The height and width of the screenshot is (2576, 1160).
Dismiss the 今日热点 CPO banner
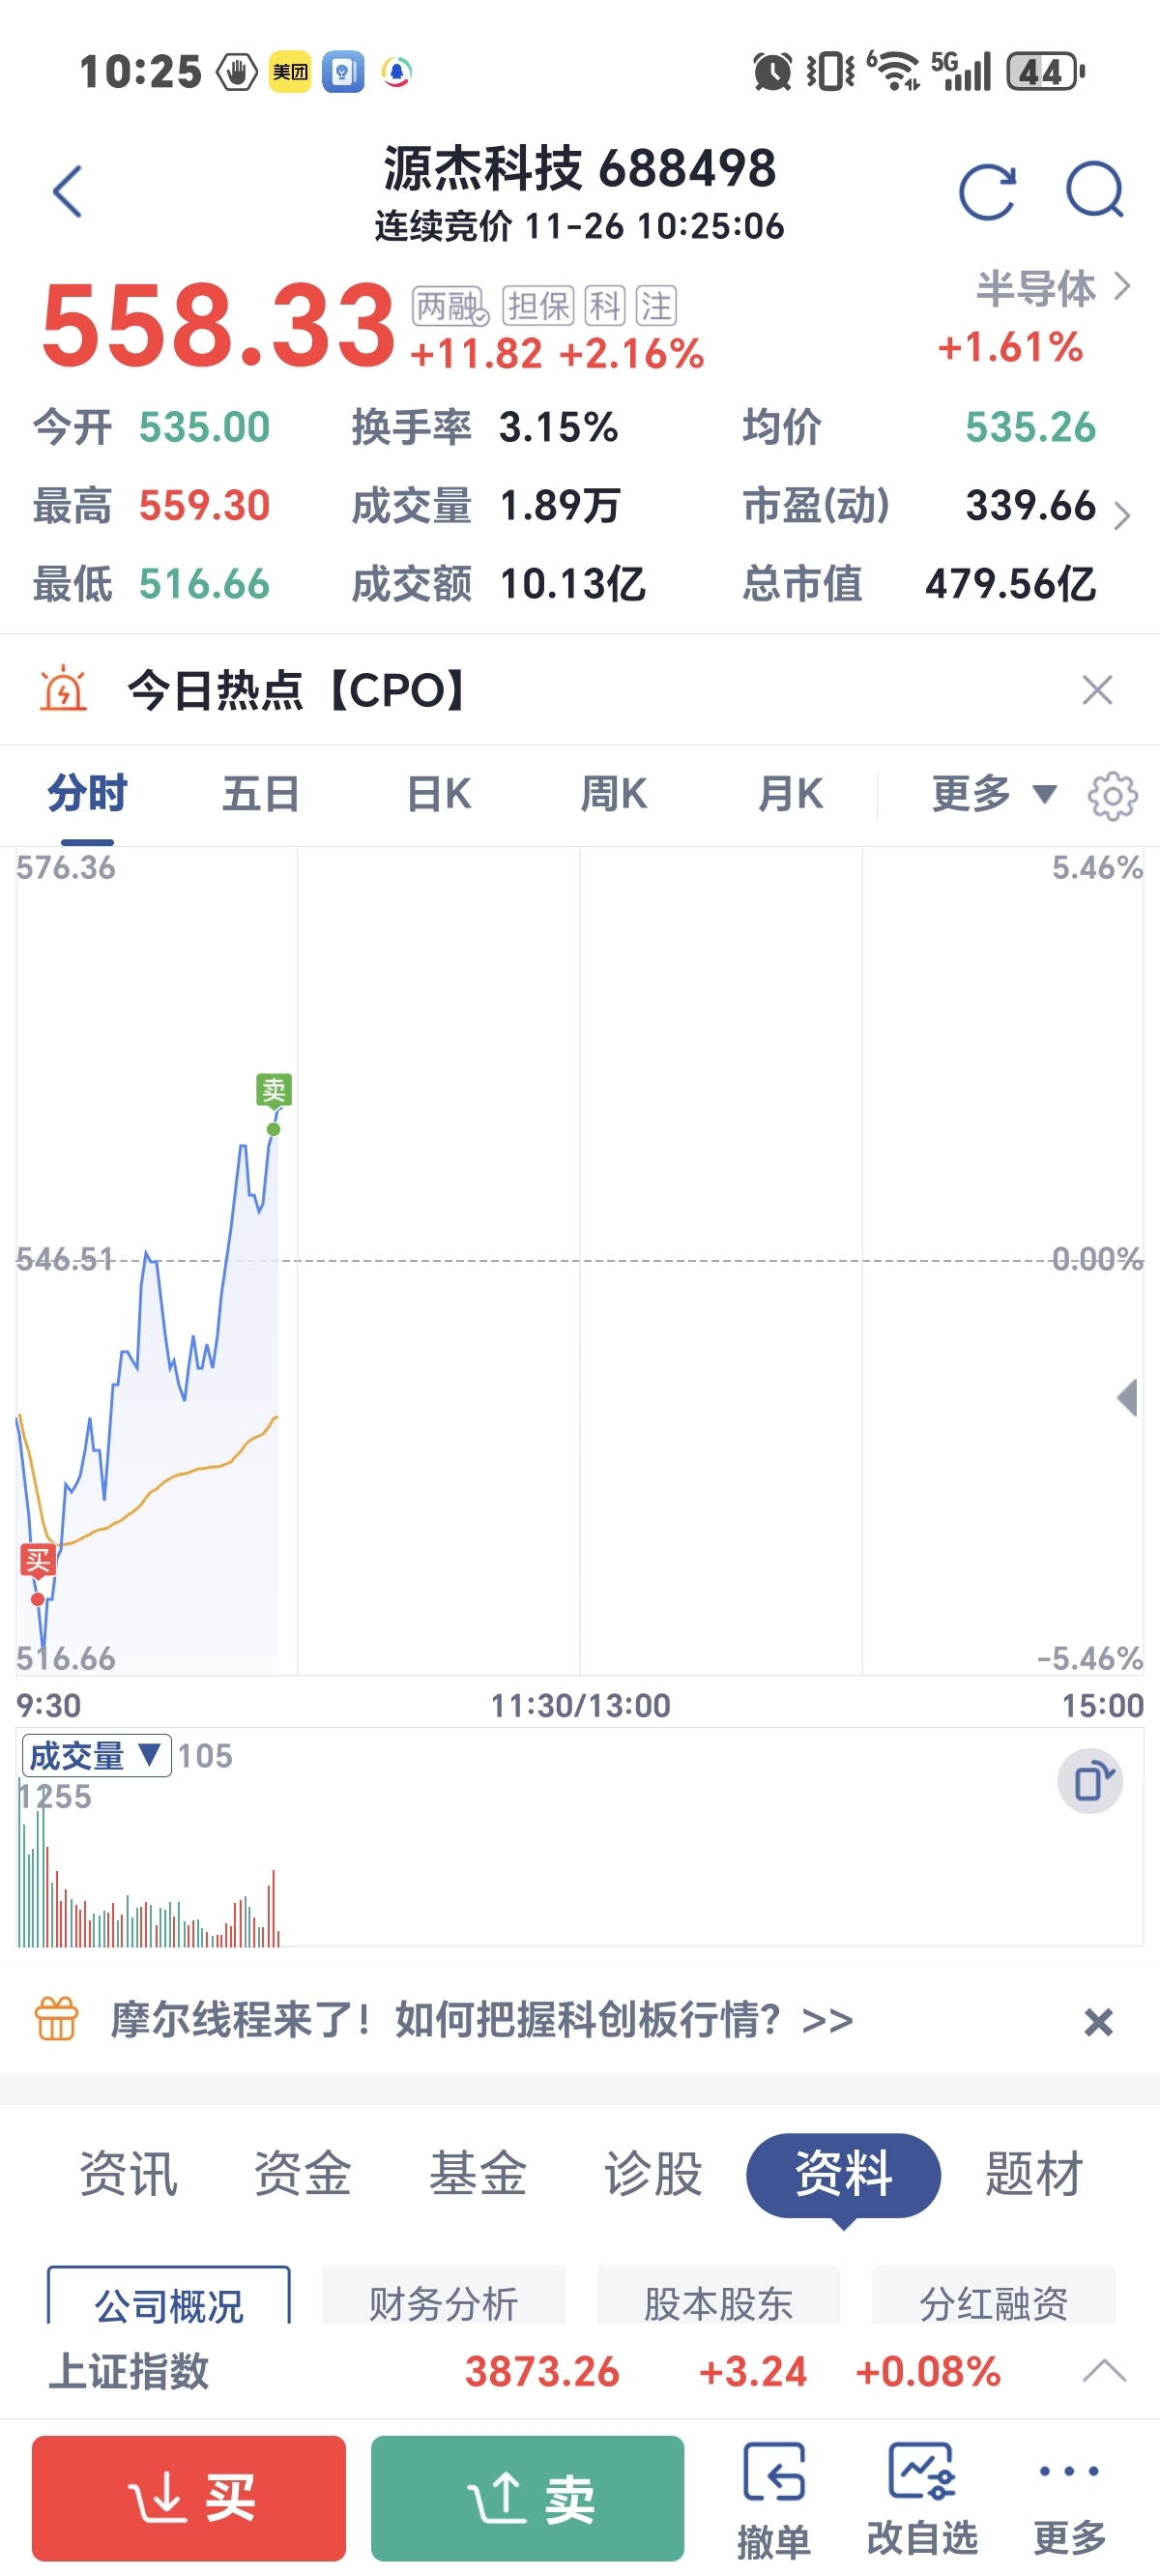pyautogui.click(x=1097, y=690)
